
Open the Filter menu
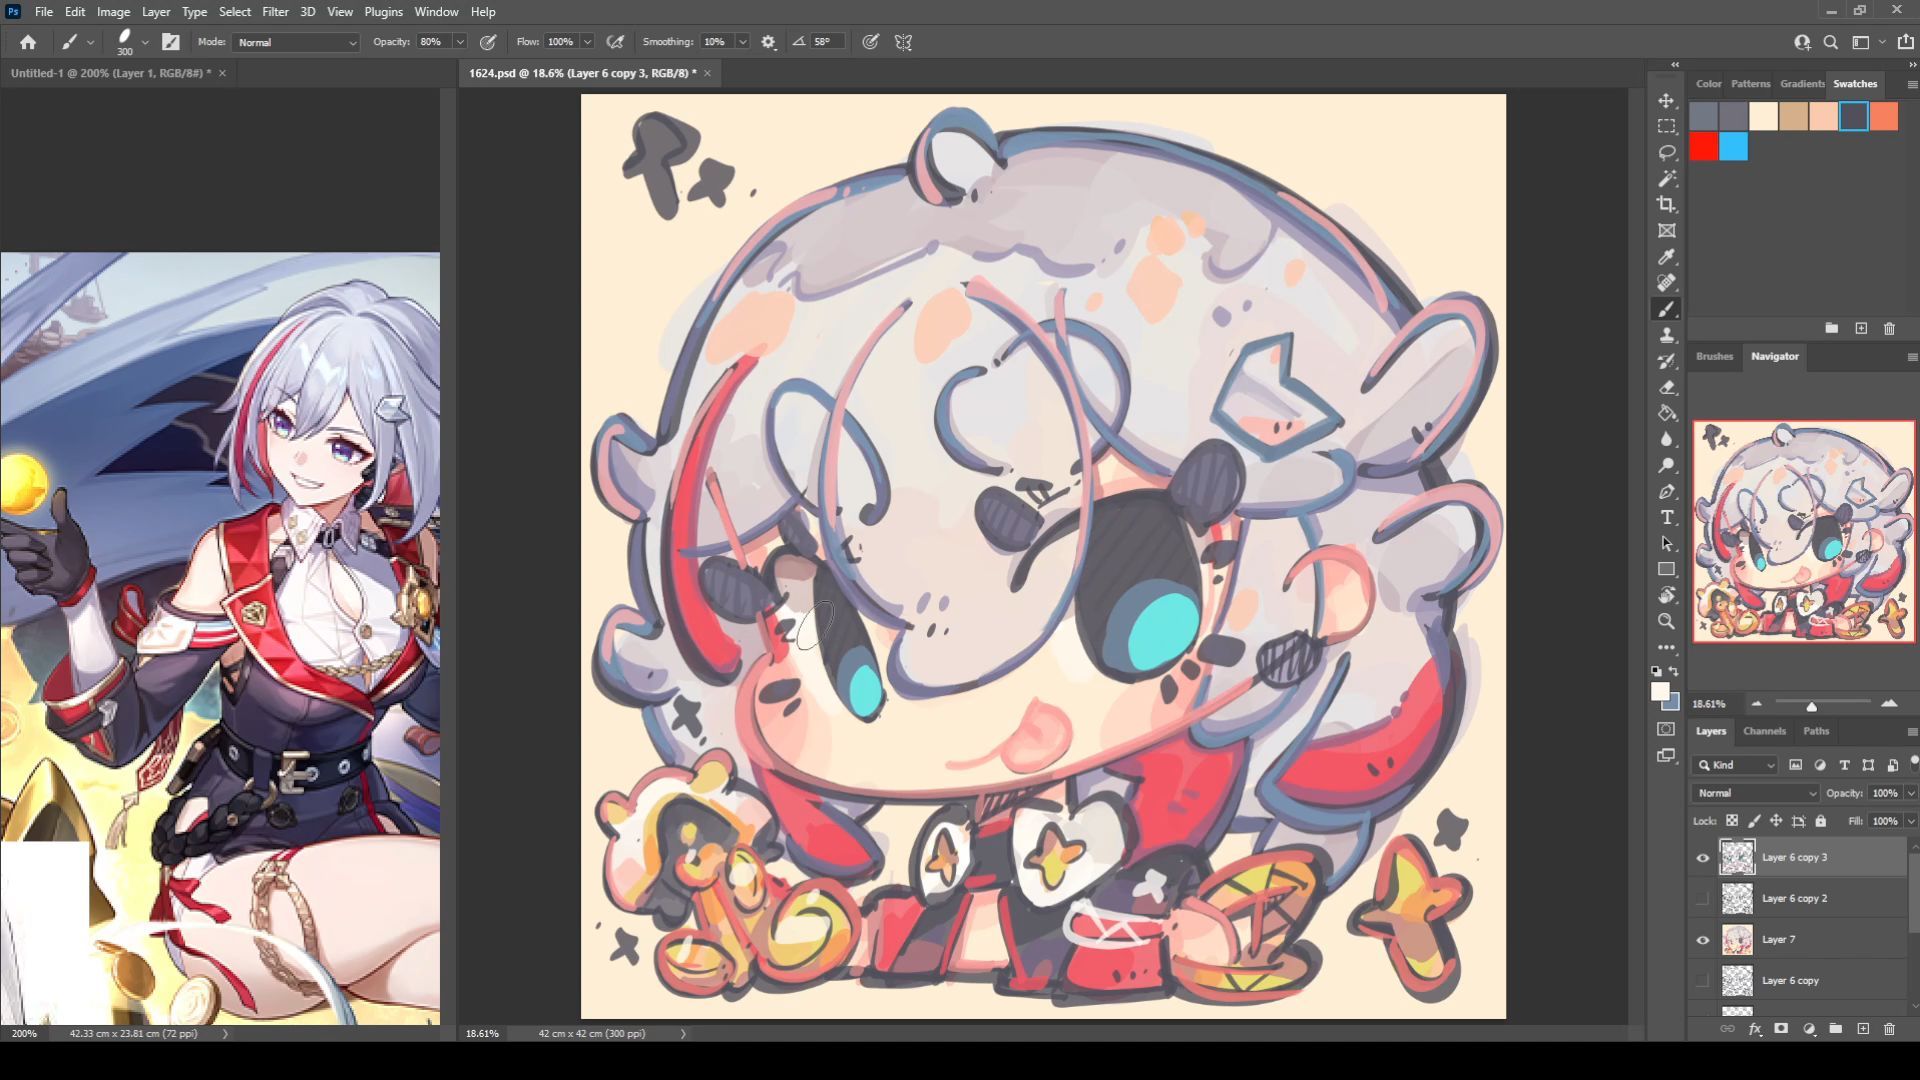point(275,12)
